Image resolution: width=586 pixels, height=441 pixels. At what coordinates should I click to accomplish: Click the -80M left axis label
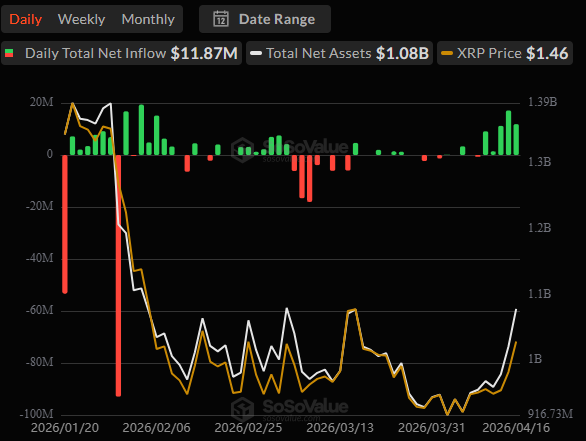click(39, 362)
